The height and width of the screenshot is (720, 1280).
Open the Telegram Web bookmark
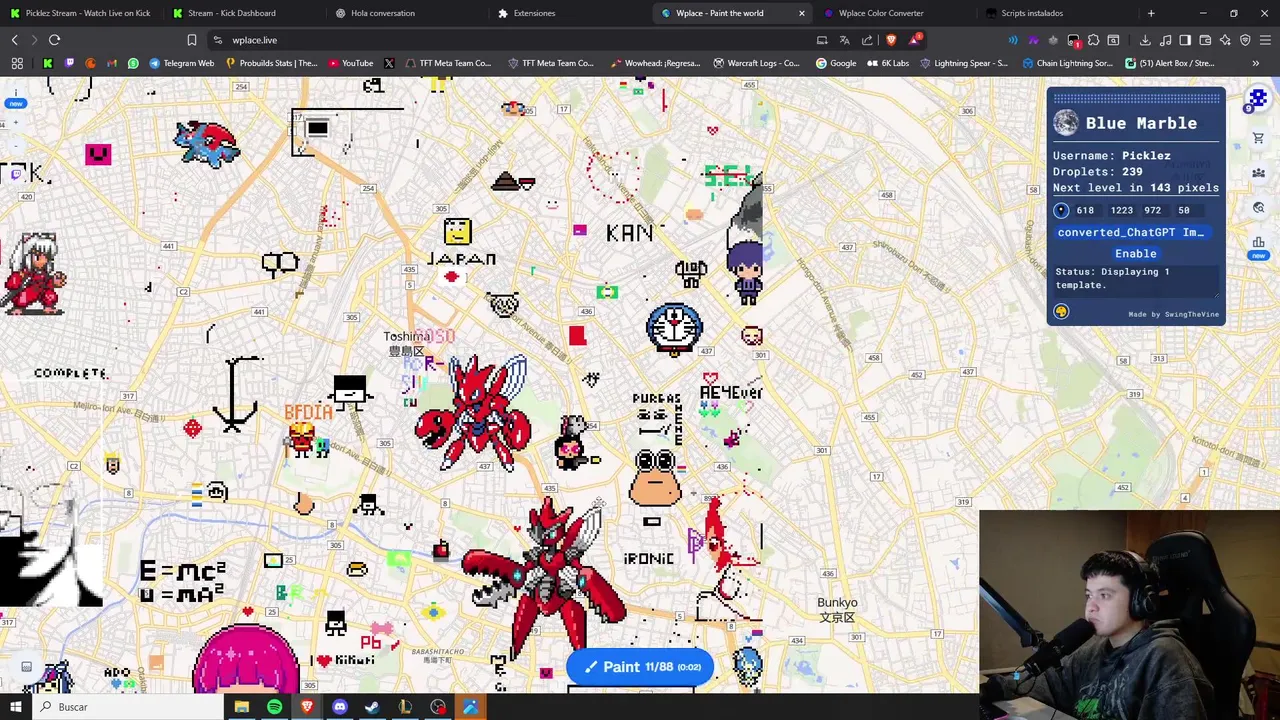pos(181,63)
